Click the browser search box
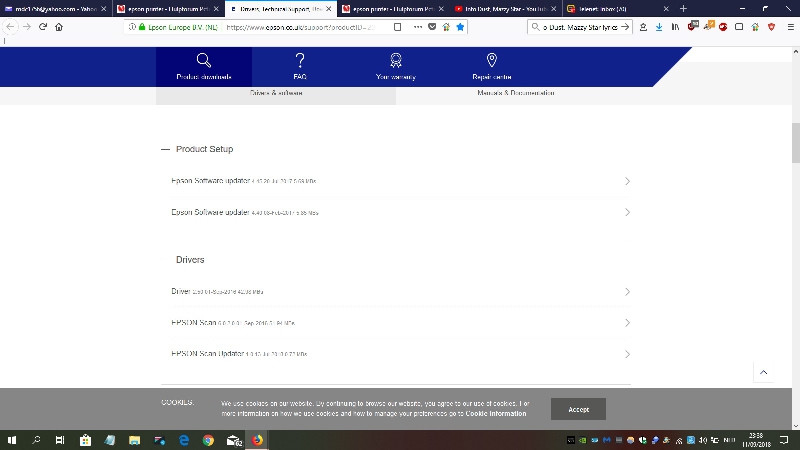The image size is (800, 450). [580, 27]
